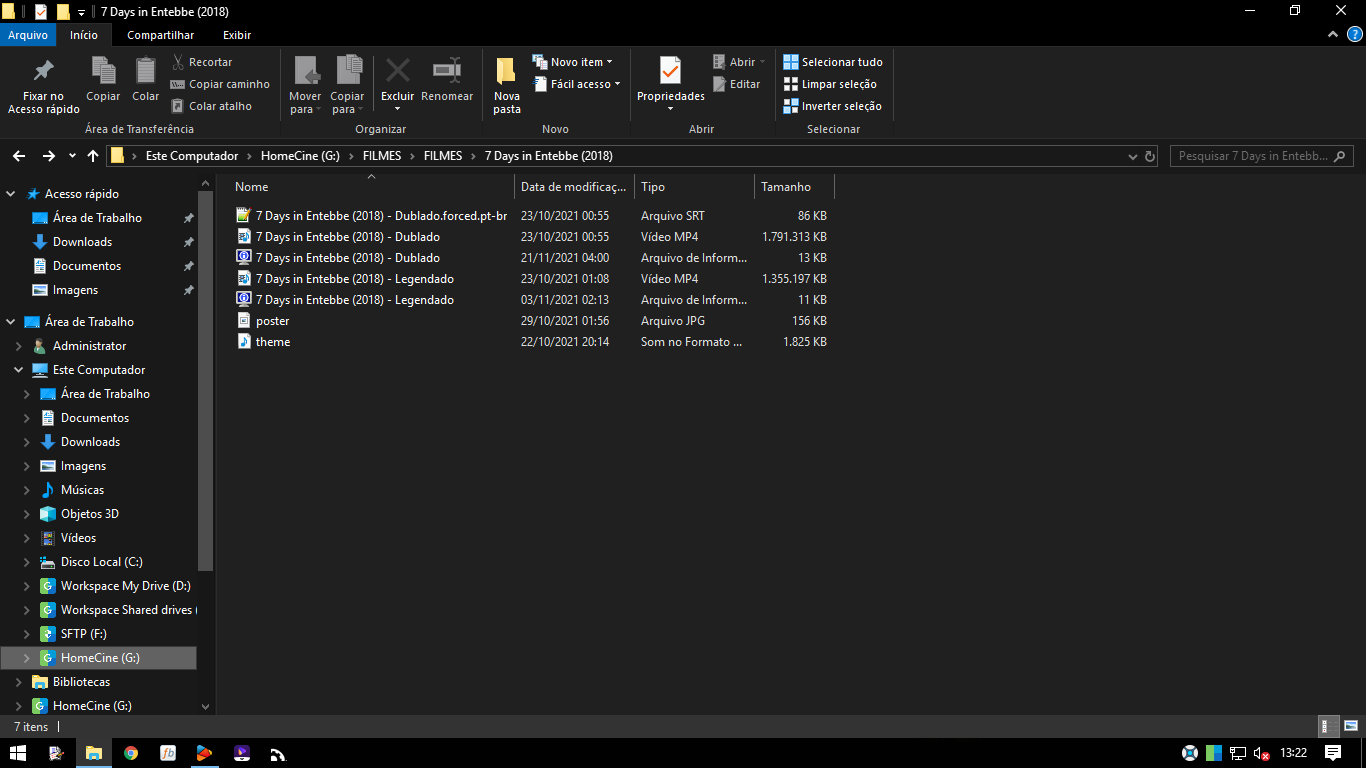Screen dimensions: 1366x768
Task: Open the Mover para command
Action: point(305,85)
